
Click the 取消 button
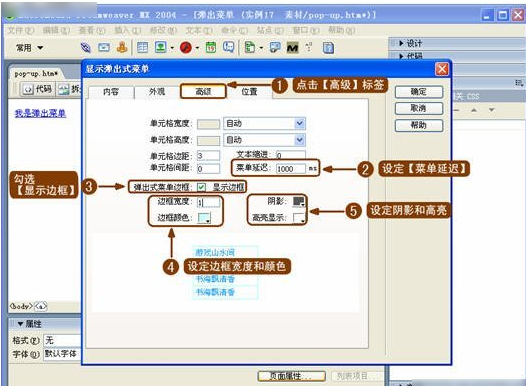click(419, 108)
